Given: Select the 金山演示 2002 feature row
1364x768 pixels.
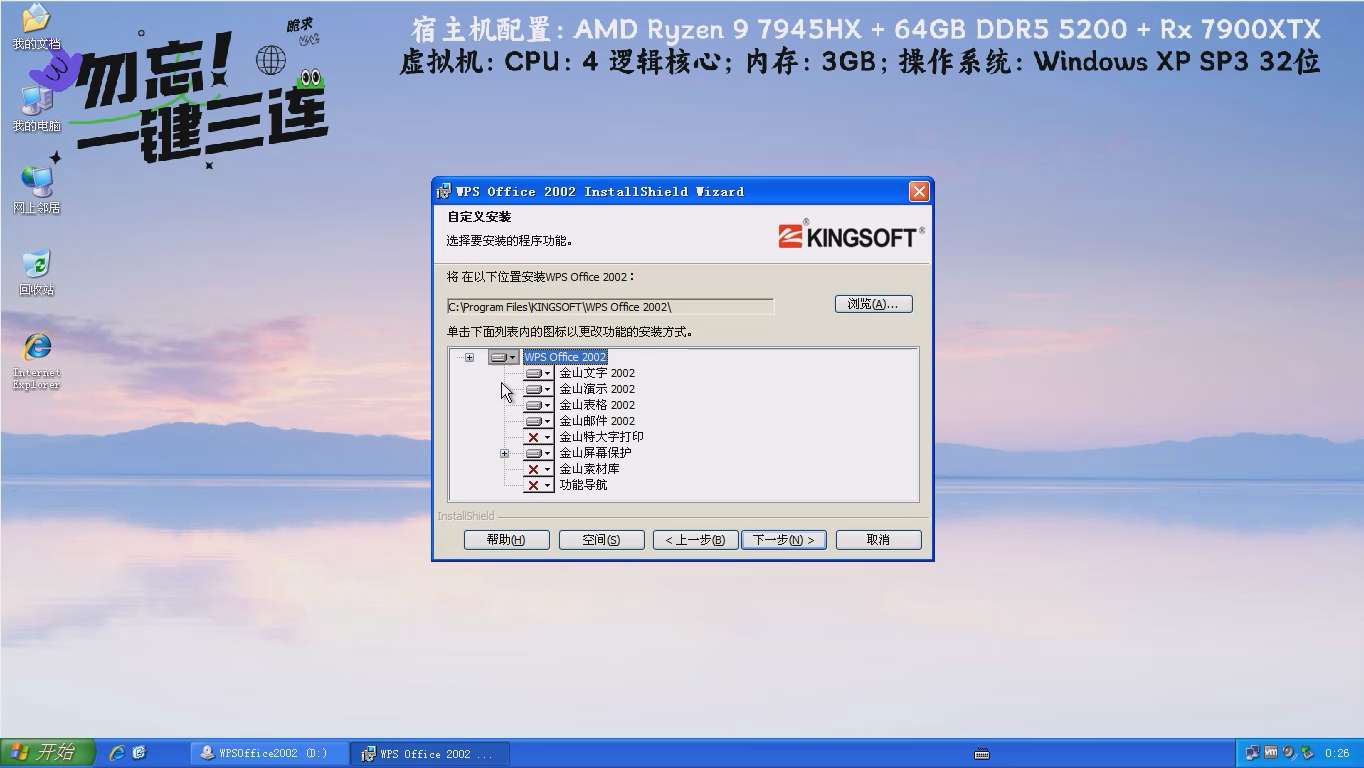Looking at the screenshot, I should 597,389.
